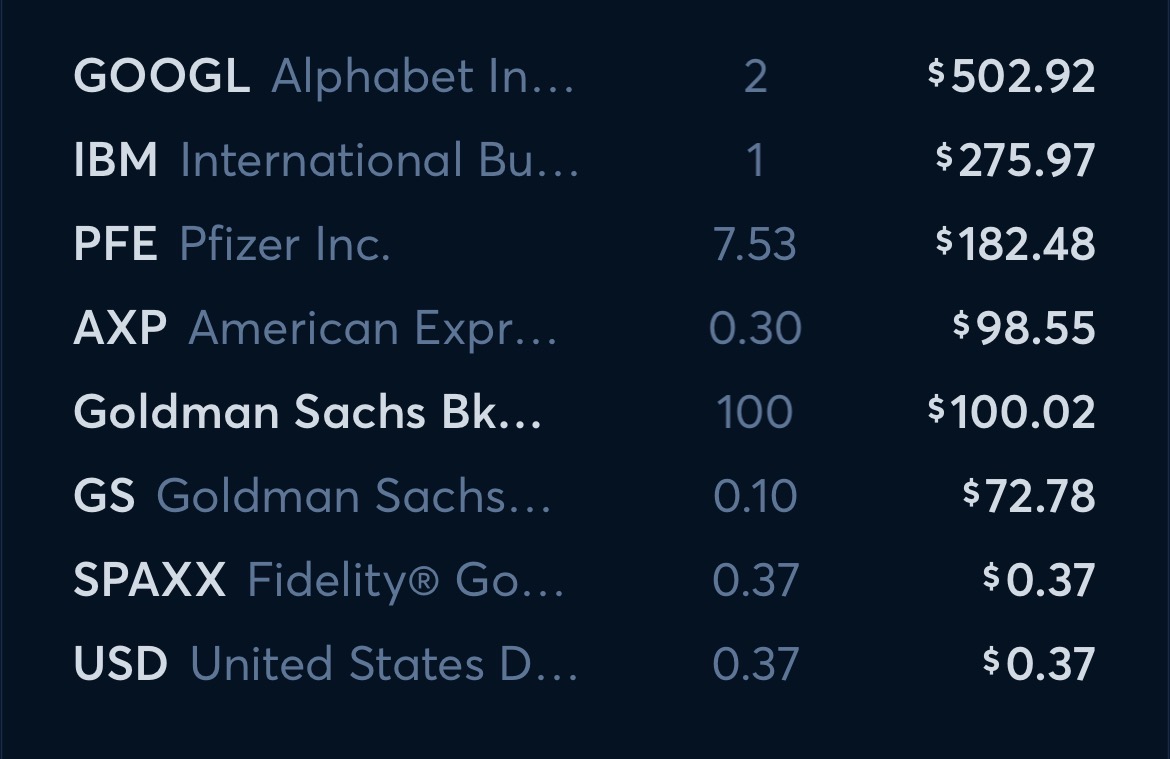This screenshot has width=1170, height=759.
Task: Open the SPAXX ticker symbol
Action: [149, 580]
